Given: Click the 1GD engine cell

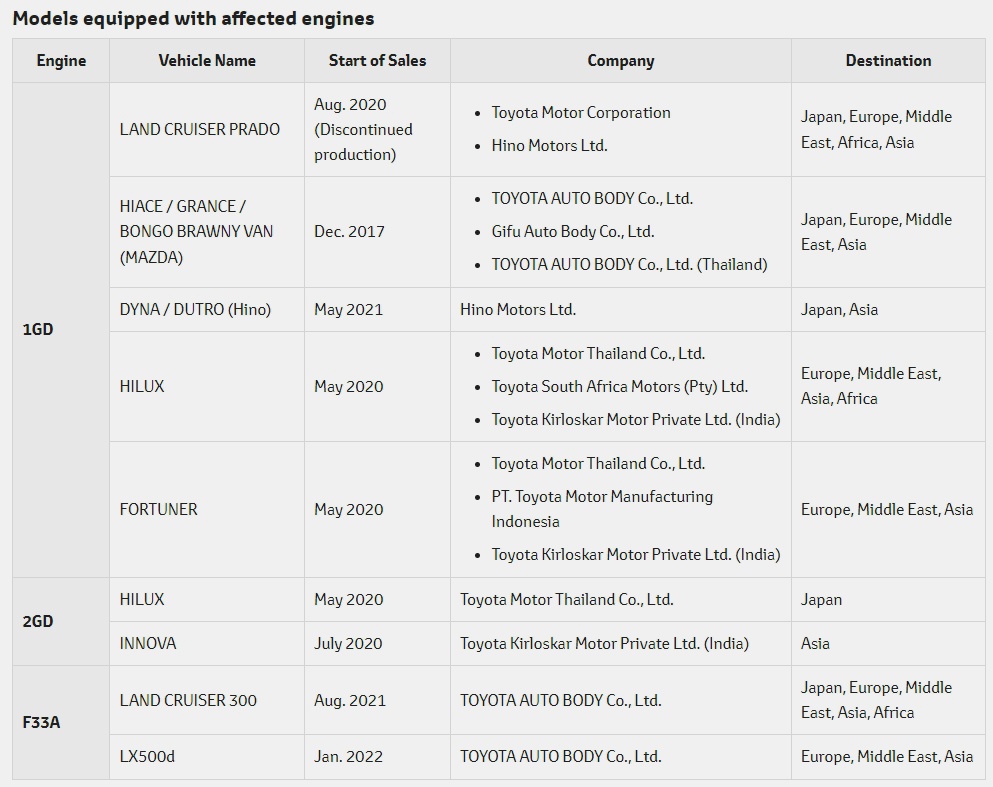Looking at the screenshot, I should tap(38, 329).
